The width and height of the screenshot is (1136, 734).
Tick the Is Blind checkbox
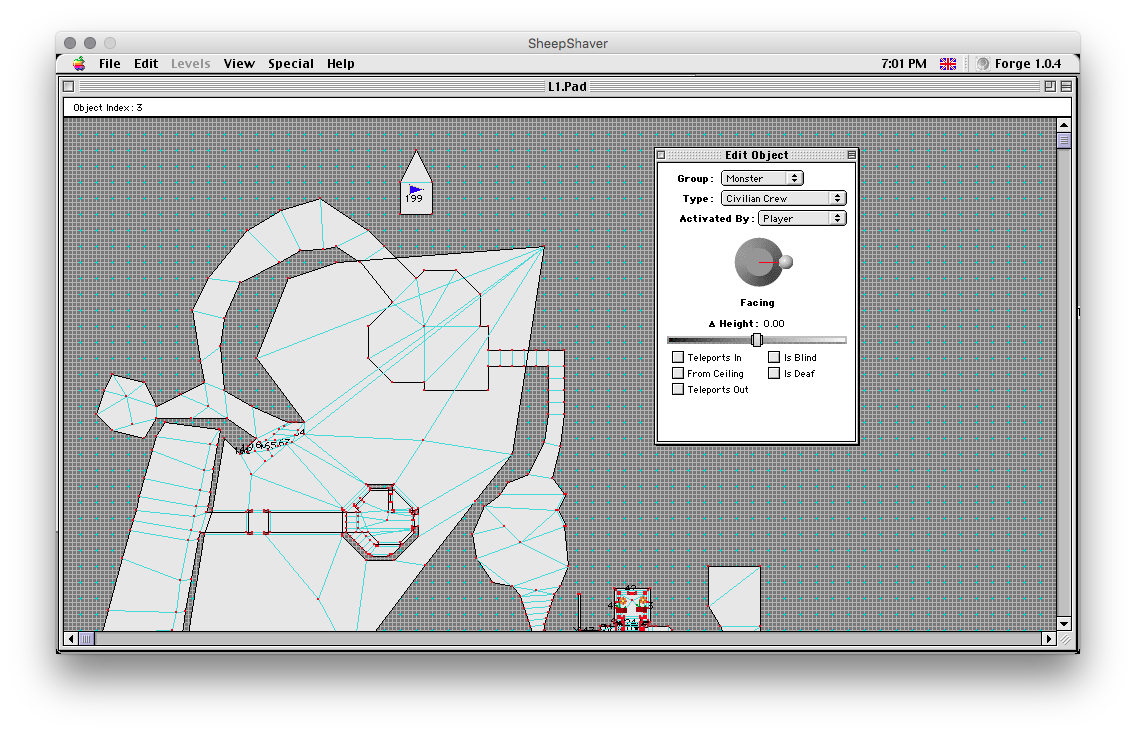pos(774,357)
